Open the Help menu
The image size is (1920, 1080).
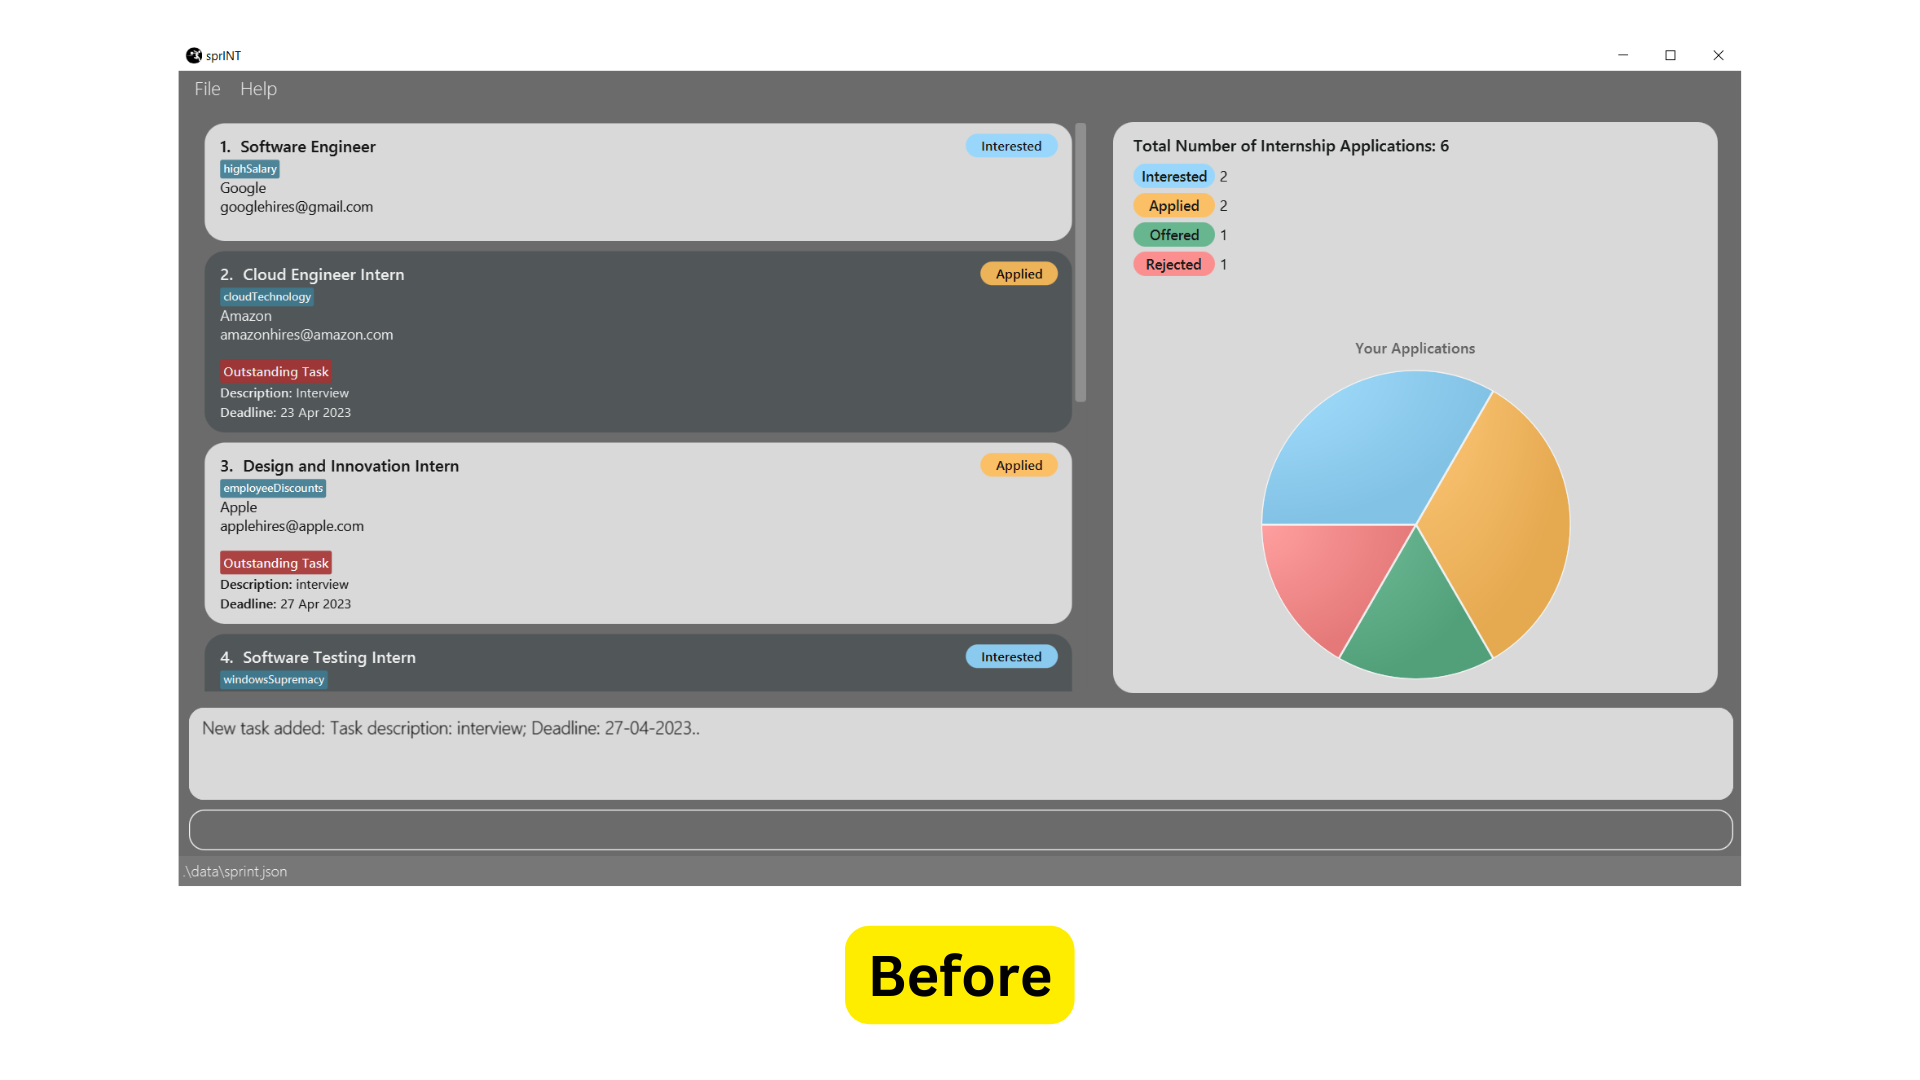[257, 87]
